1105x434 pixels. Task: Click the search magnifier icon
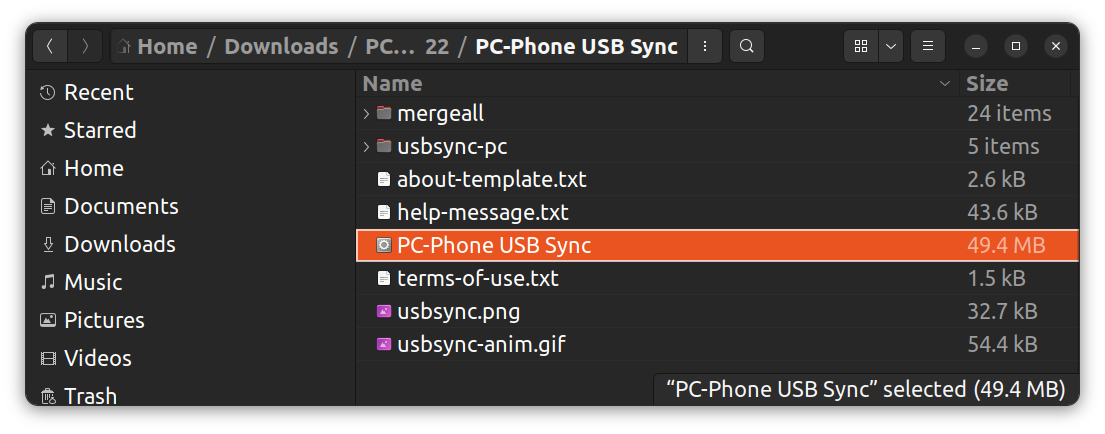(x=747, y=46)
